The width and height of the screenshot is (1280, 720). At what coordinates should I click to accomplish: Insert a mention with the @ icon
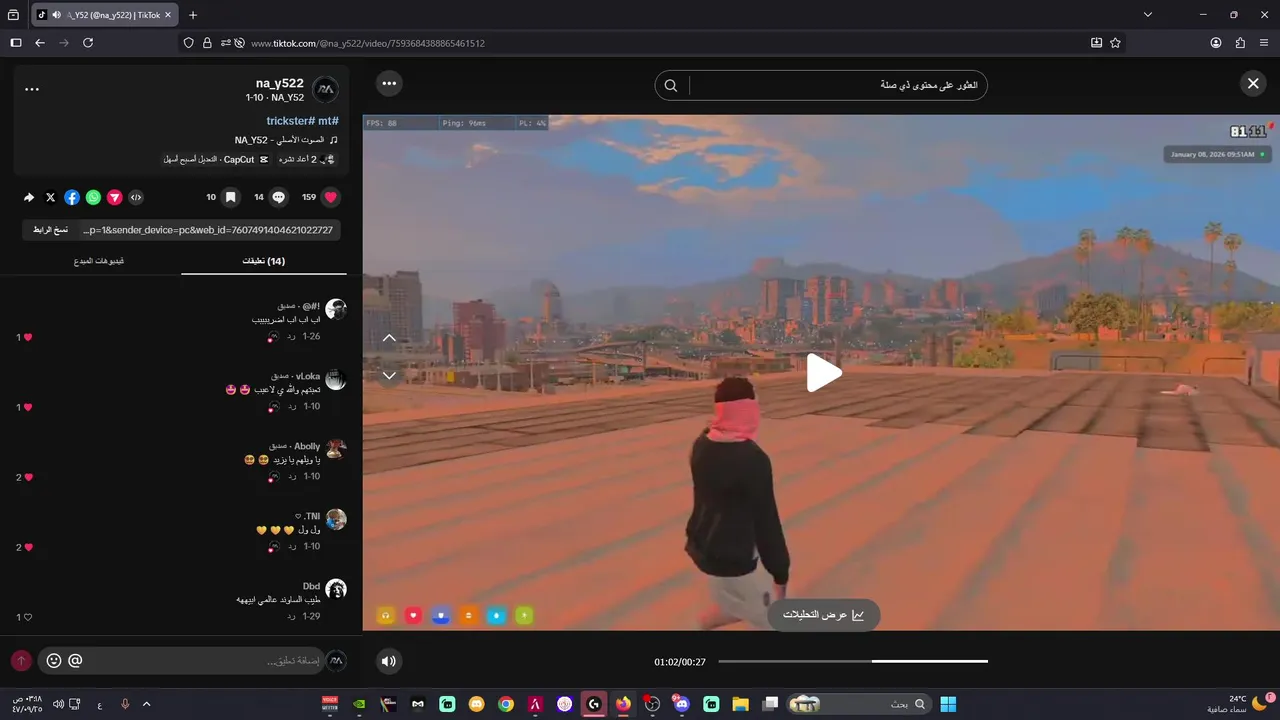coord(75,661)
